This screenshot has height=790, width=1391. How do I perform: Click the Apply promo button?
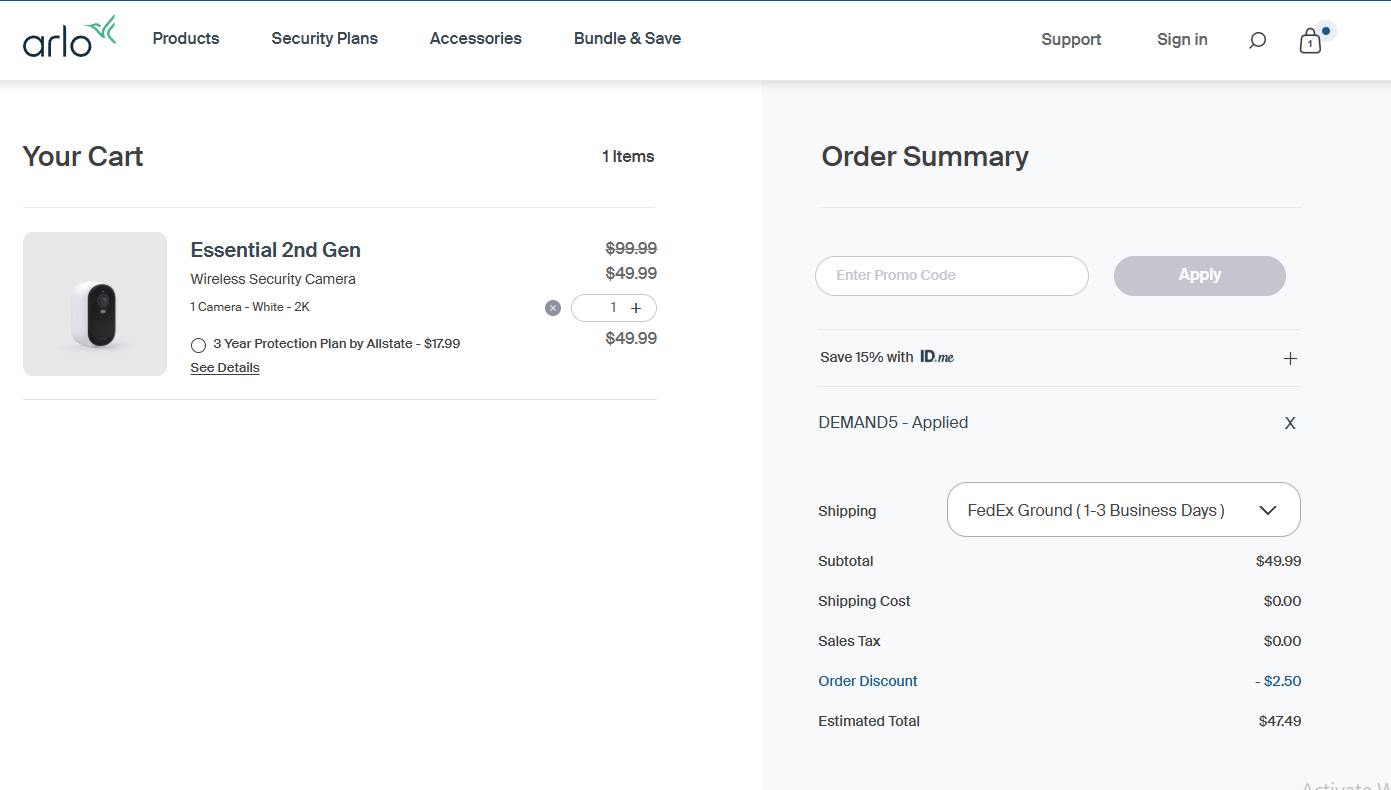[1200, 276]
